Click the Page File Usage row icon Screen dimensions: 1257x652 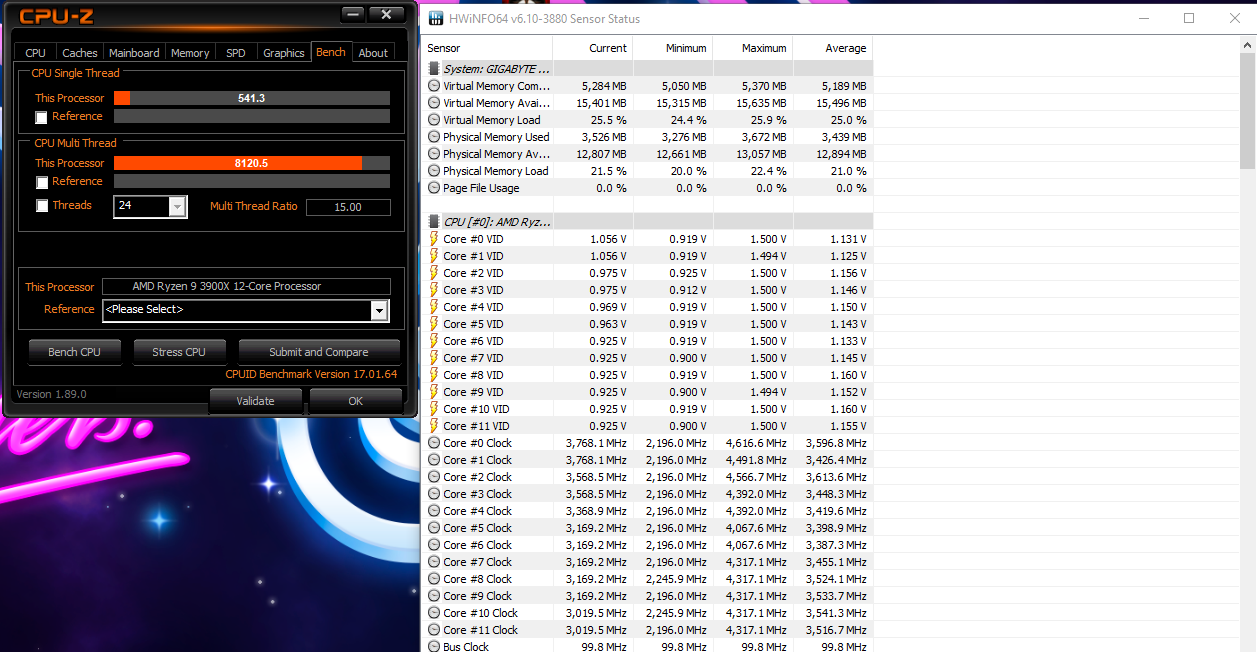tap(434, 188)
